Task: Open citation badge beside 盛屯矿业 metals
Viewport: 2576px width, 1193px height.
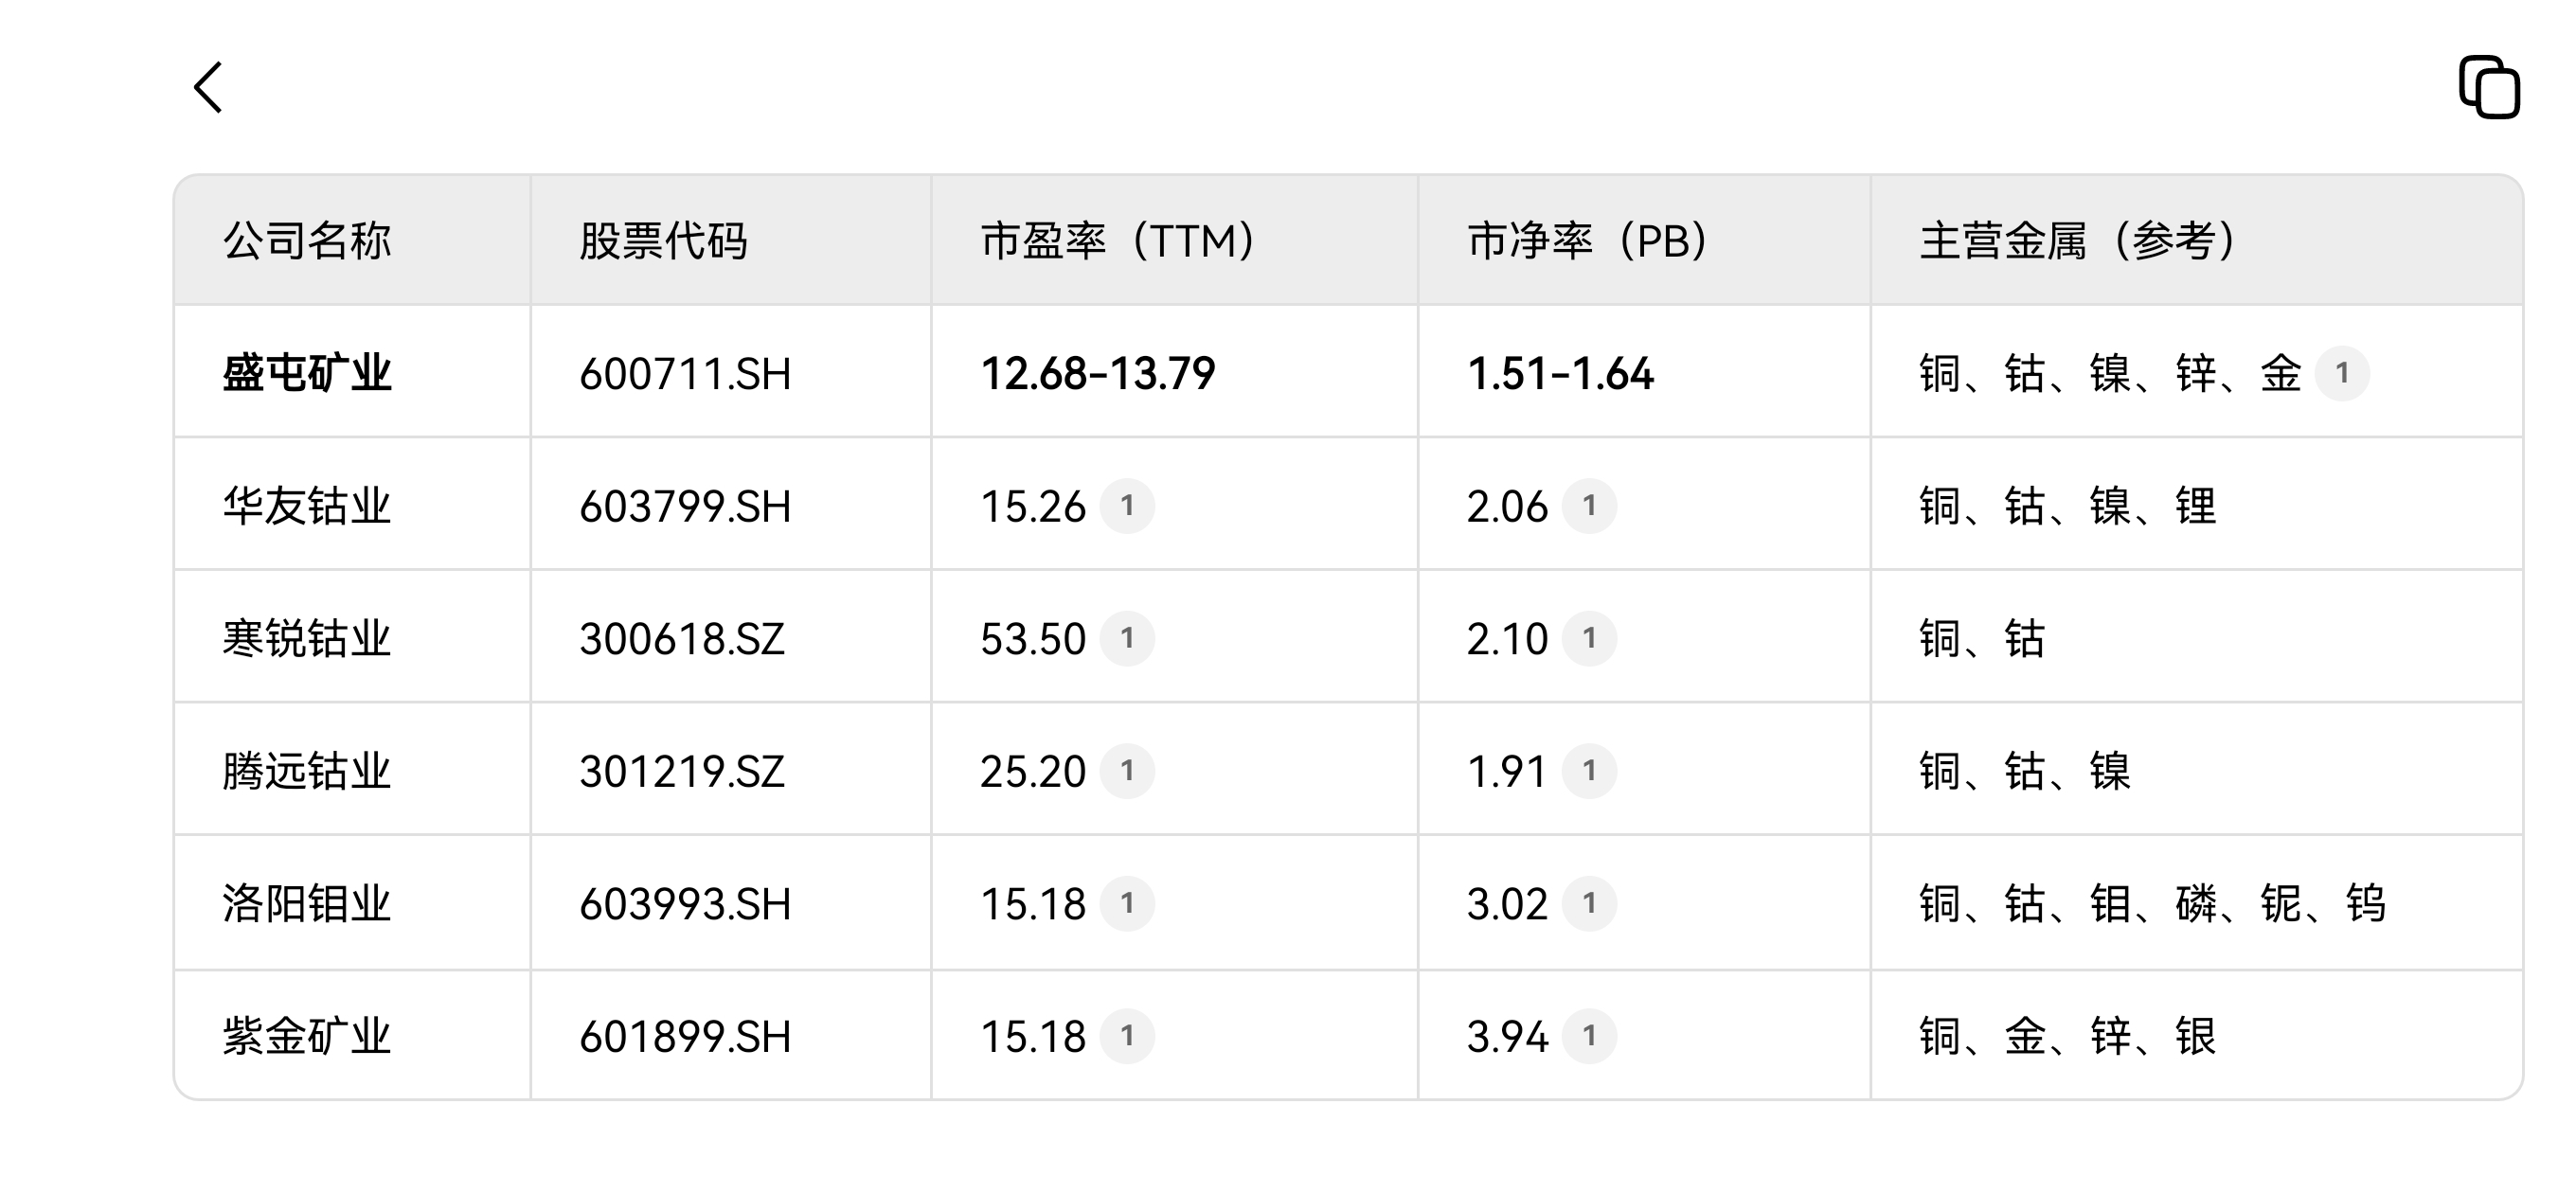Action: 2342,373
